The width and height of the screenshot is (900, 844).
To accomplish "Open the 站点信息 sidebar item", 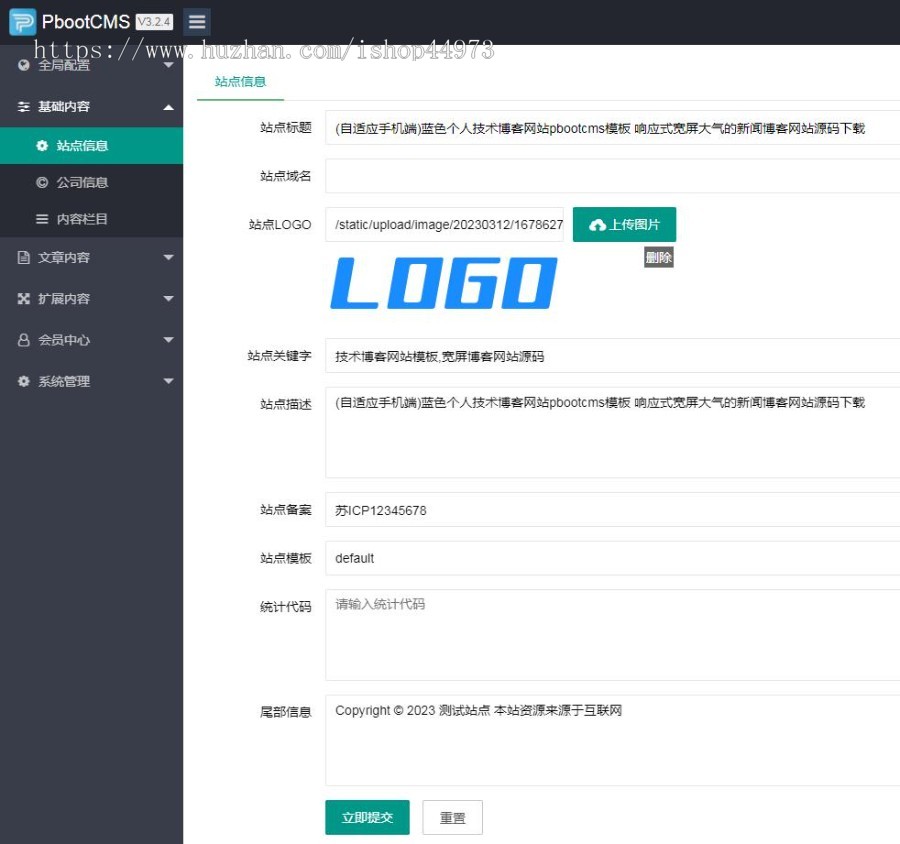I will 91,146.
